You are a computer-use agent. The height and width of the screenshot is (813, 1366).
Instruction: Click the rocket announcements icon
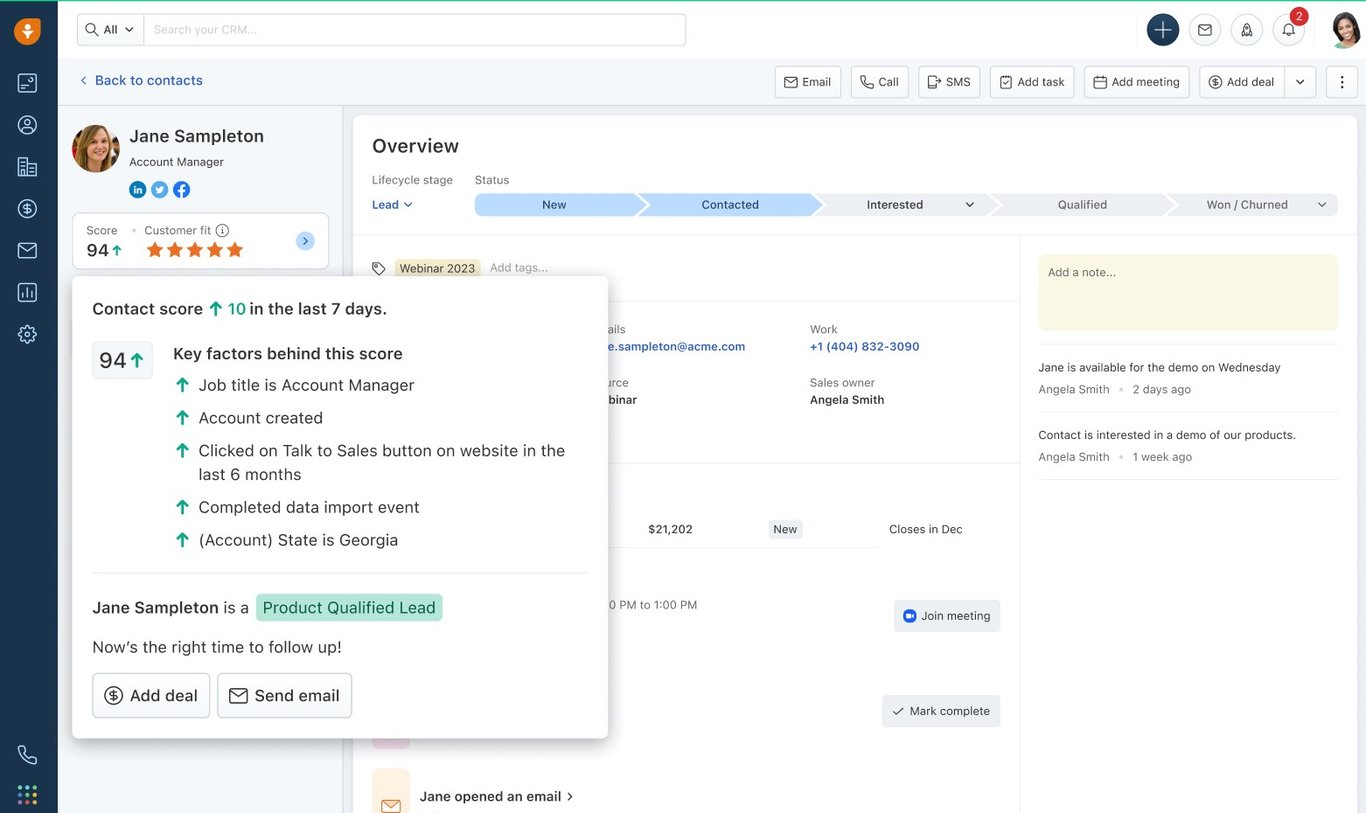pos(1246,29)
